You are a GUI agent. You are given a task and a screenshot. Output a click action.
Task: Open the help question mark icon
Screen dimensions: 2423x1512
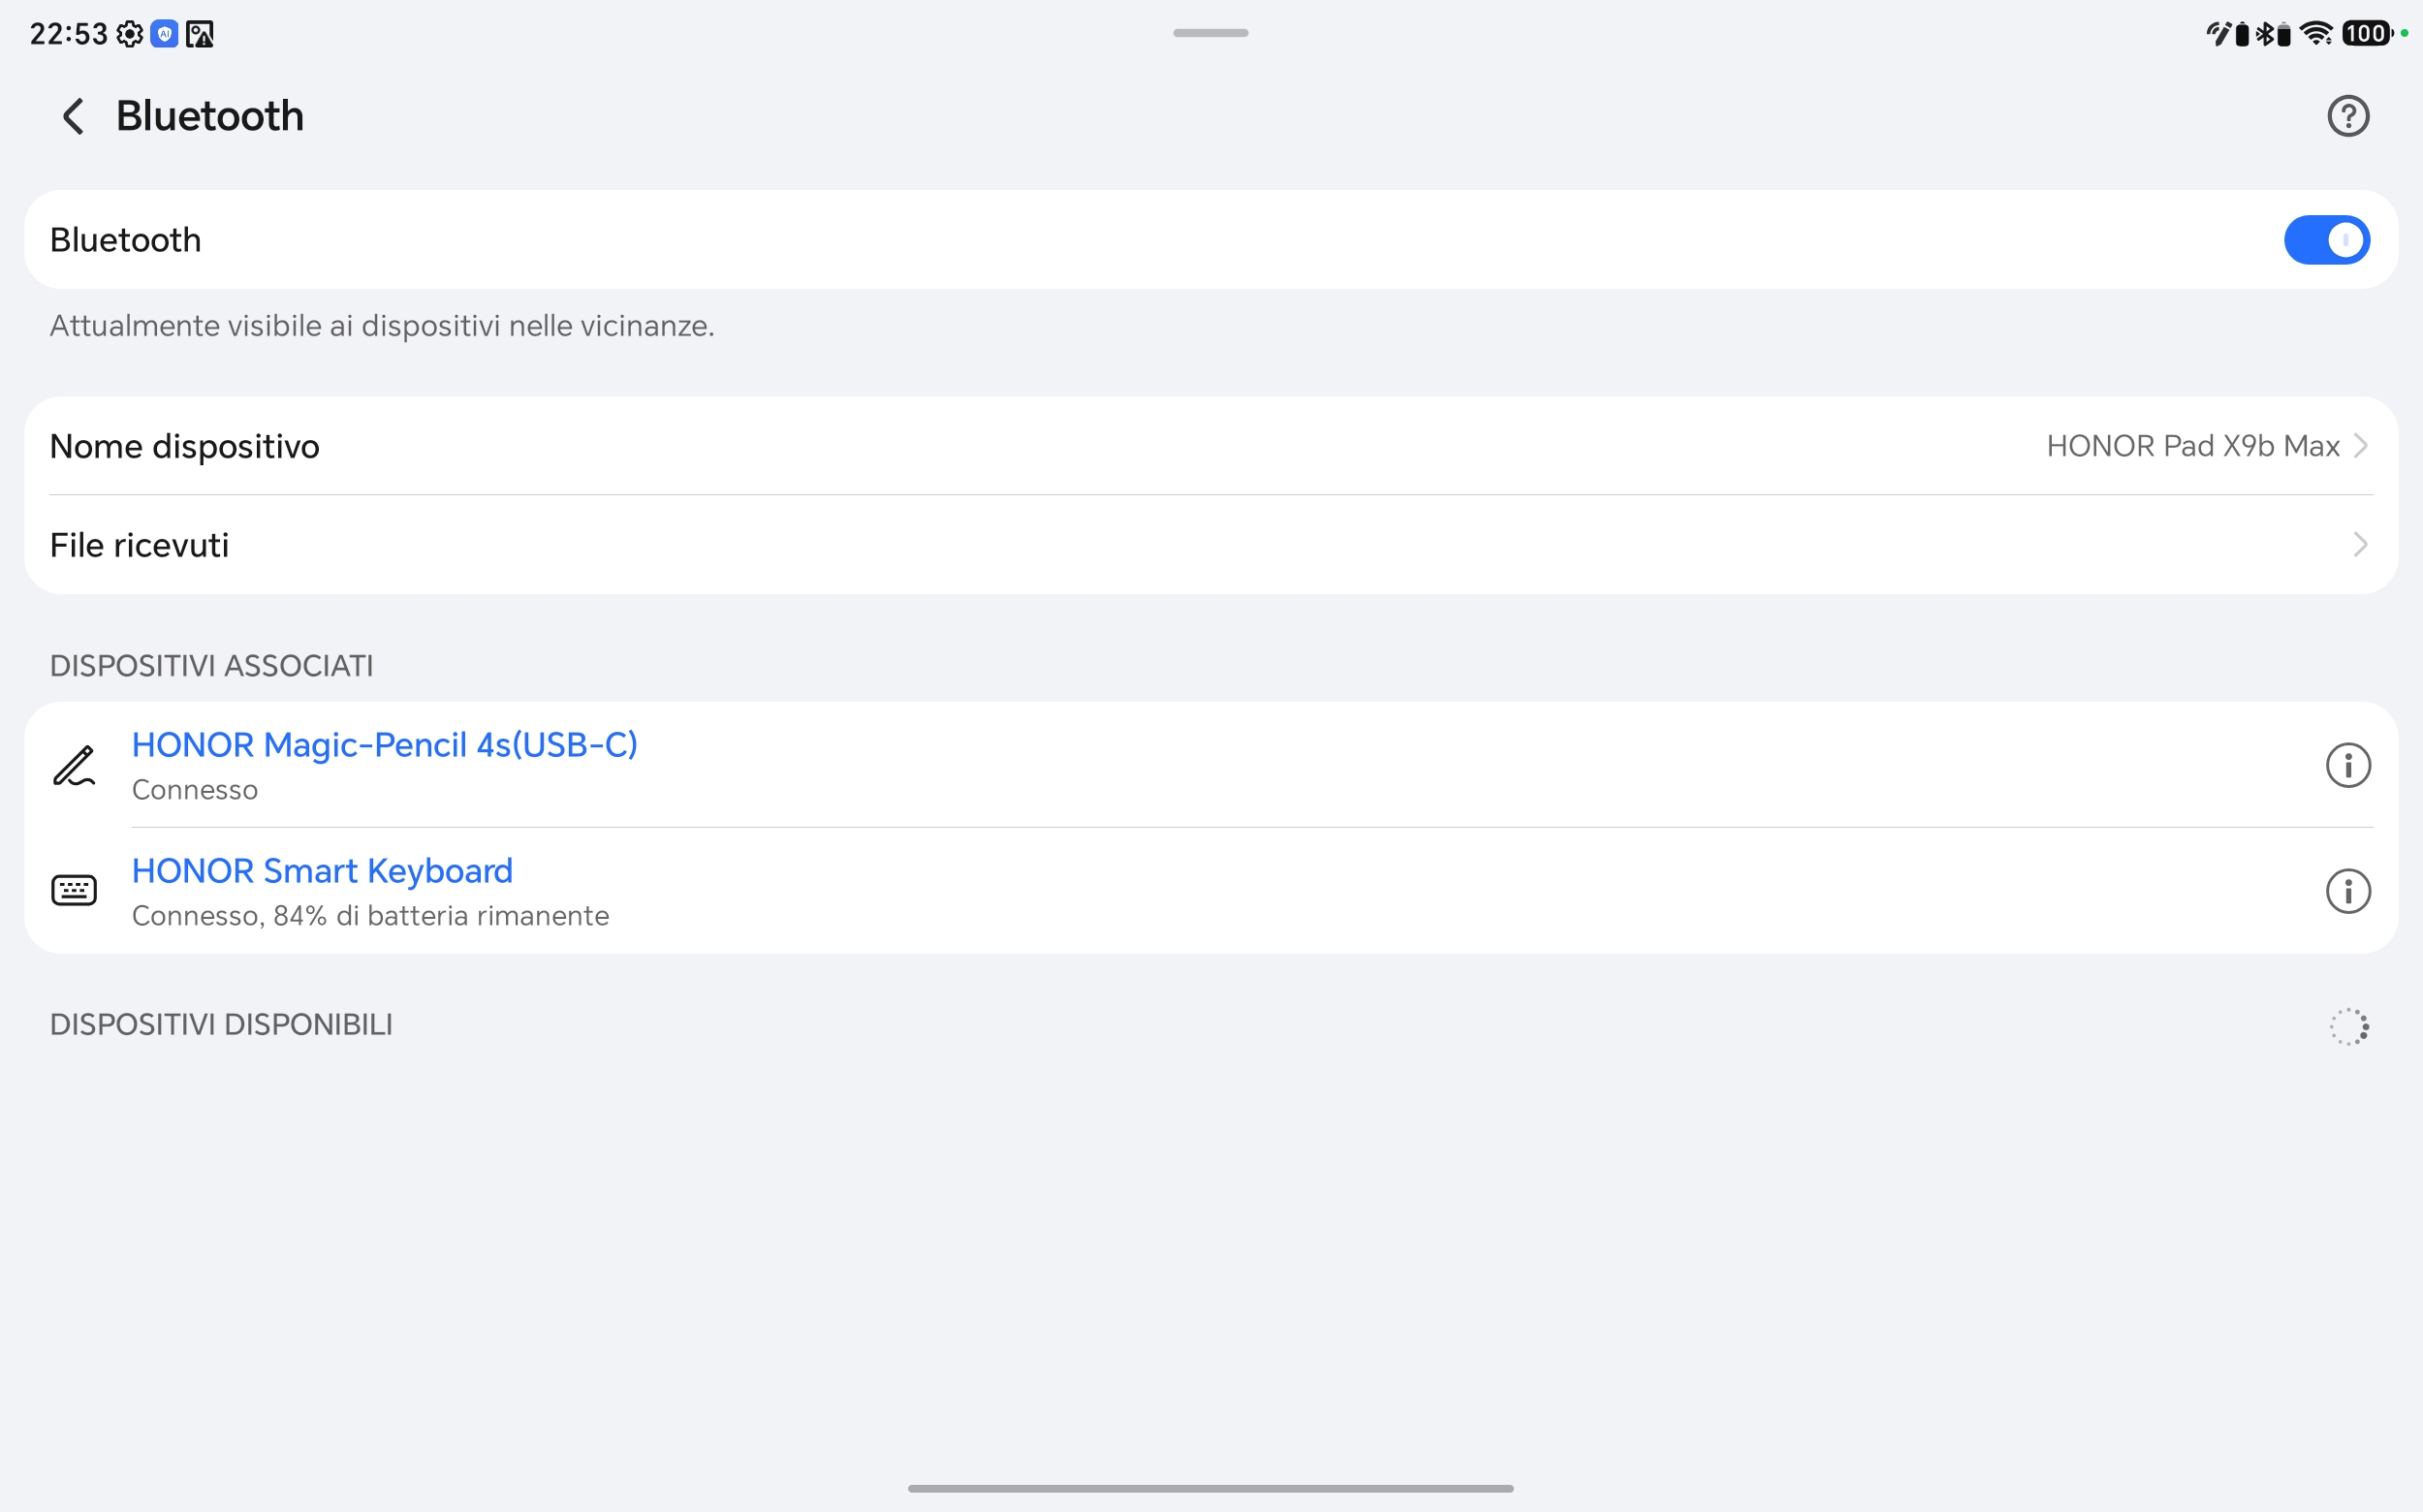coord(2347,116)
